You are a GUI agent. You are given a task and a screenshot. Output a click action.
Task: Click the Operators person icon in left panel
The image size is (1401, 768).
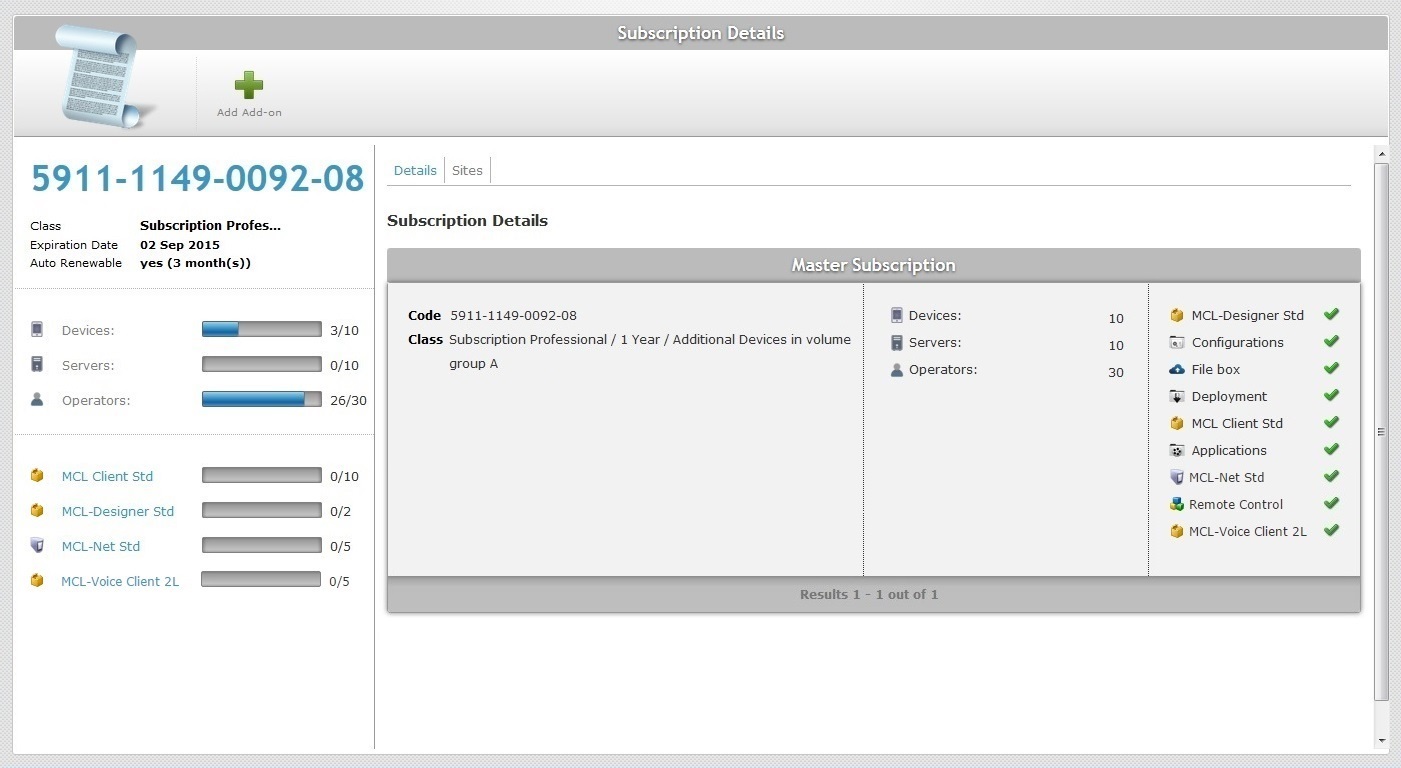click(x=37, y=399)
